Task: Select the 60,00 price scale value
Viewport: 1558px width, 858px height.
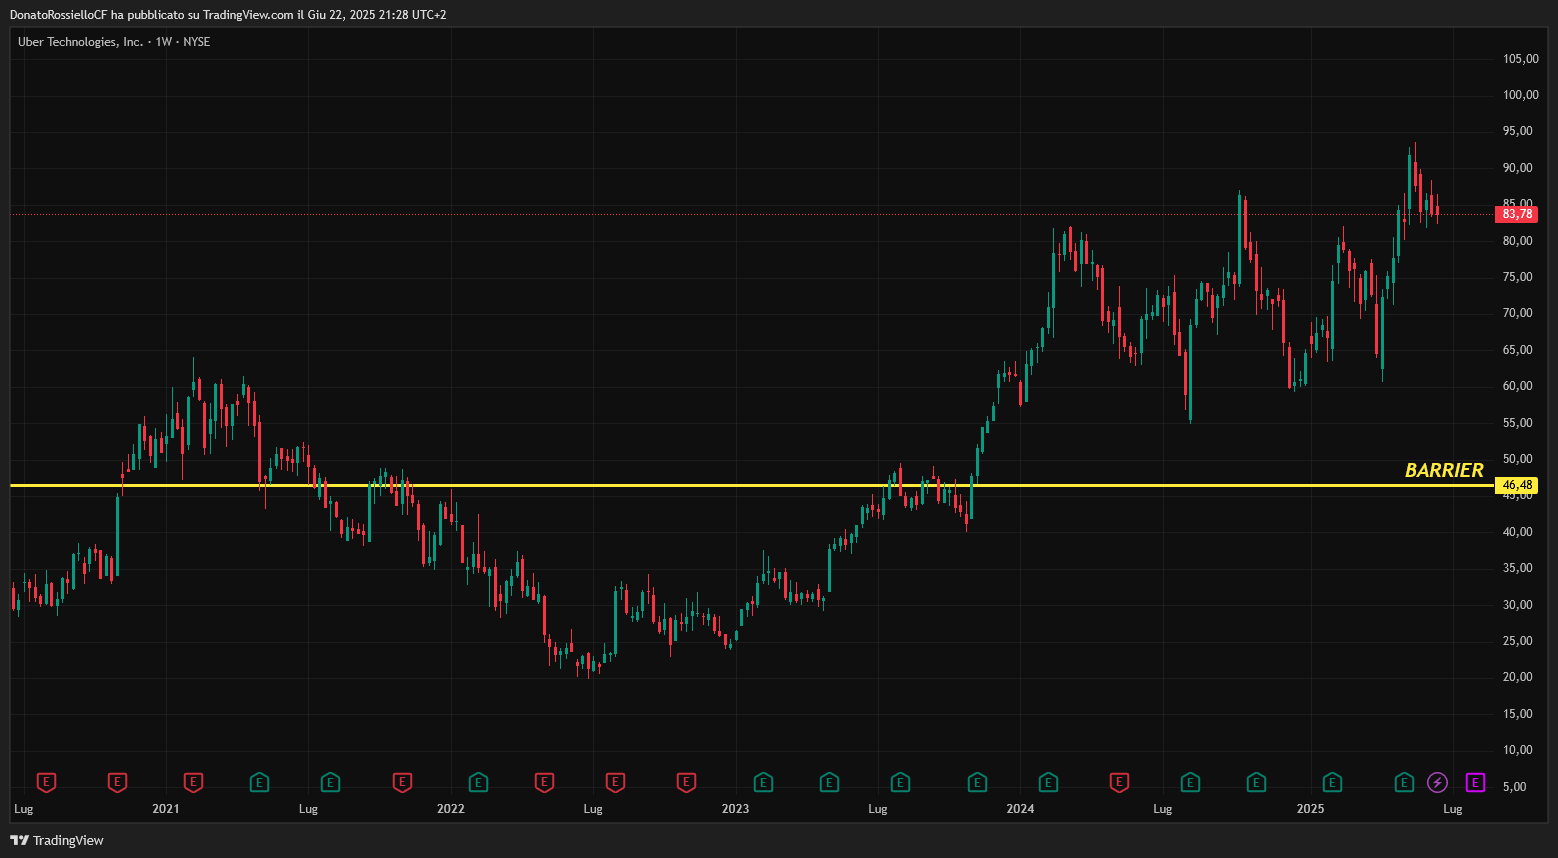Action: (1518, 386)
